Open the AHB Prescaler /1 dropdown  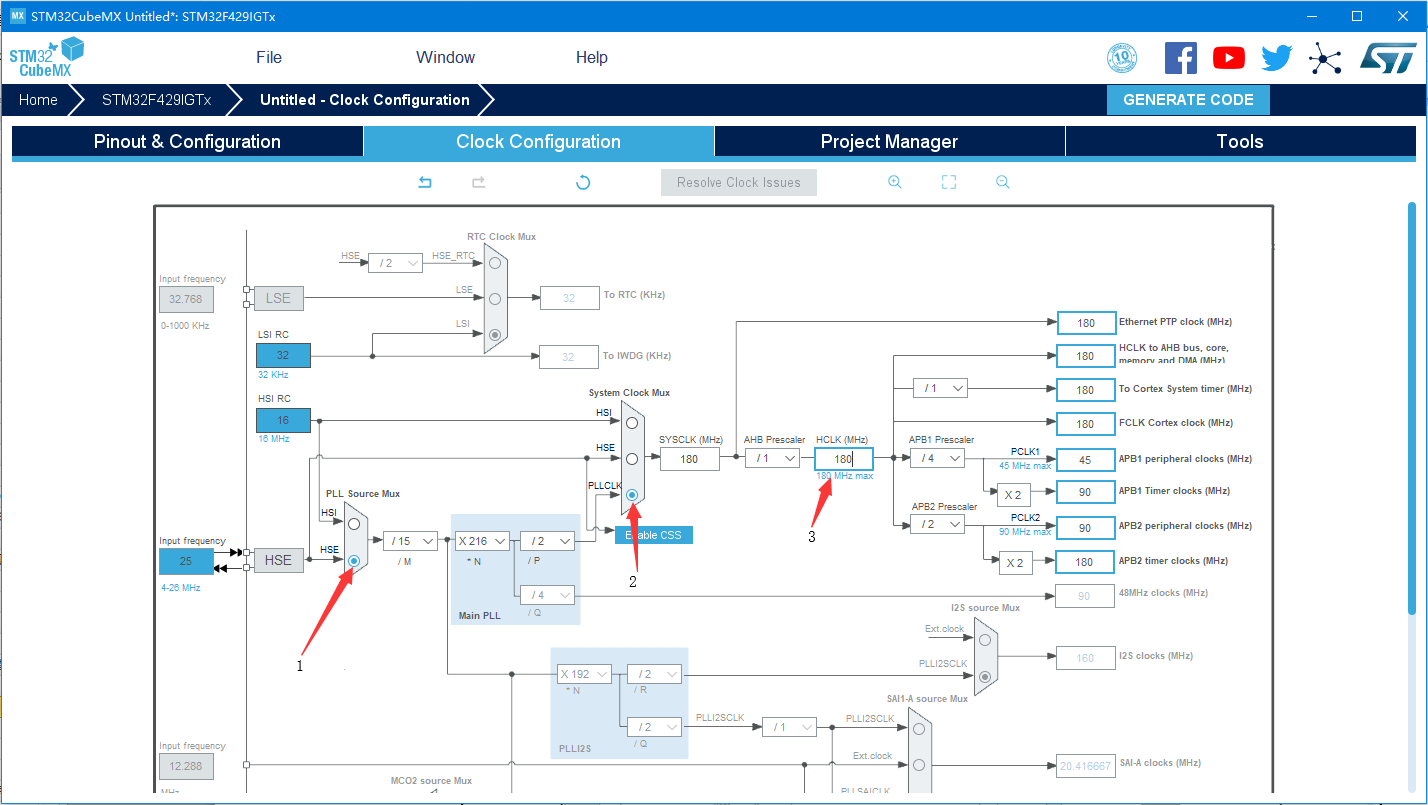click(x=772, y=458)
